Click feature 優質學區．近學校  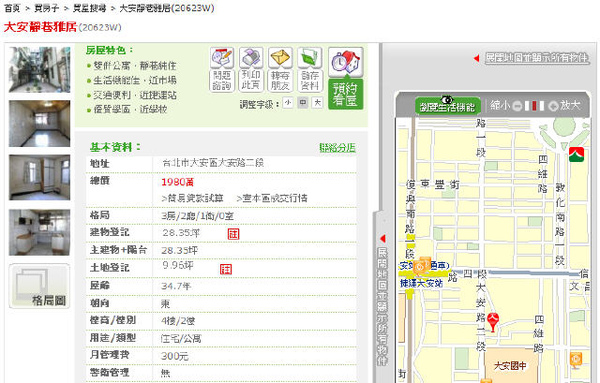point(130,109)
